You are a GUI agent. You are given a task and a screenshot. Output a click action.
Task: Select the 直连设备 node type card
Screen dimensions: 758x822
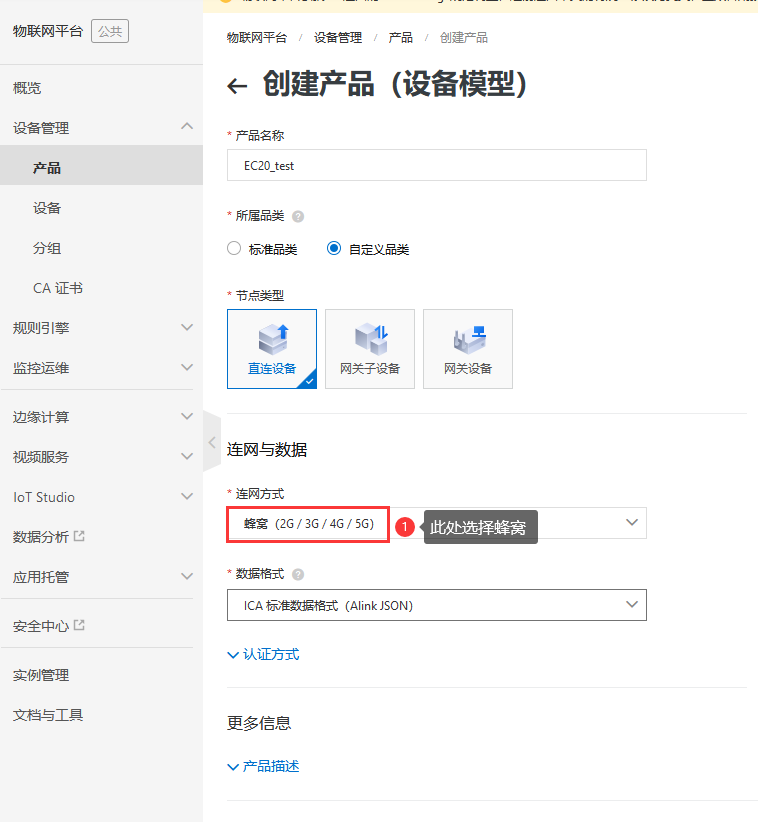click(272, 349)
